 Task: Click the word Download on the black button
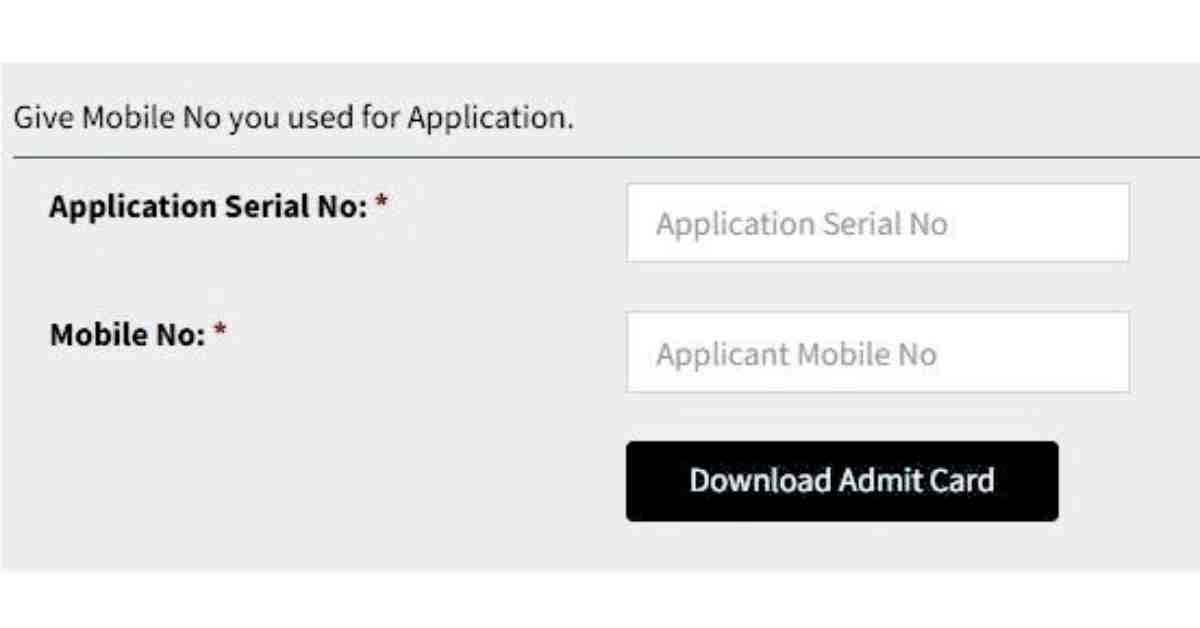pos(760,481)
